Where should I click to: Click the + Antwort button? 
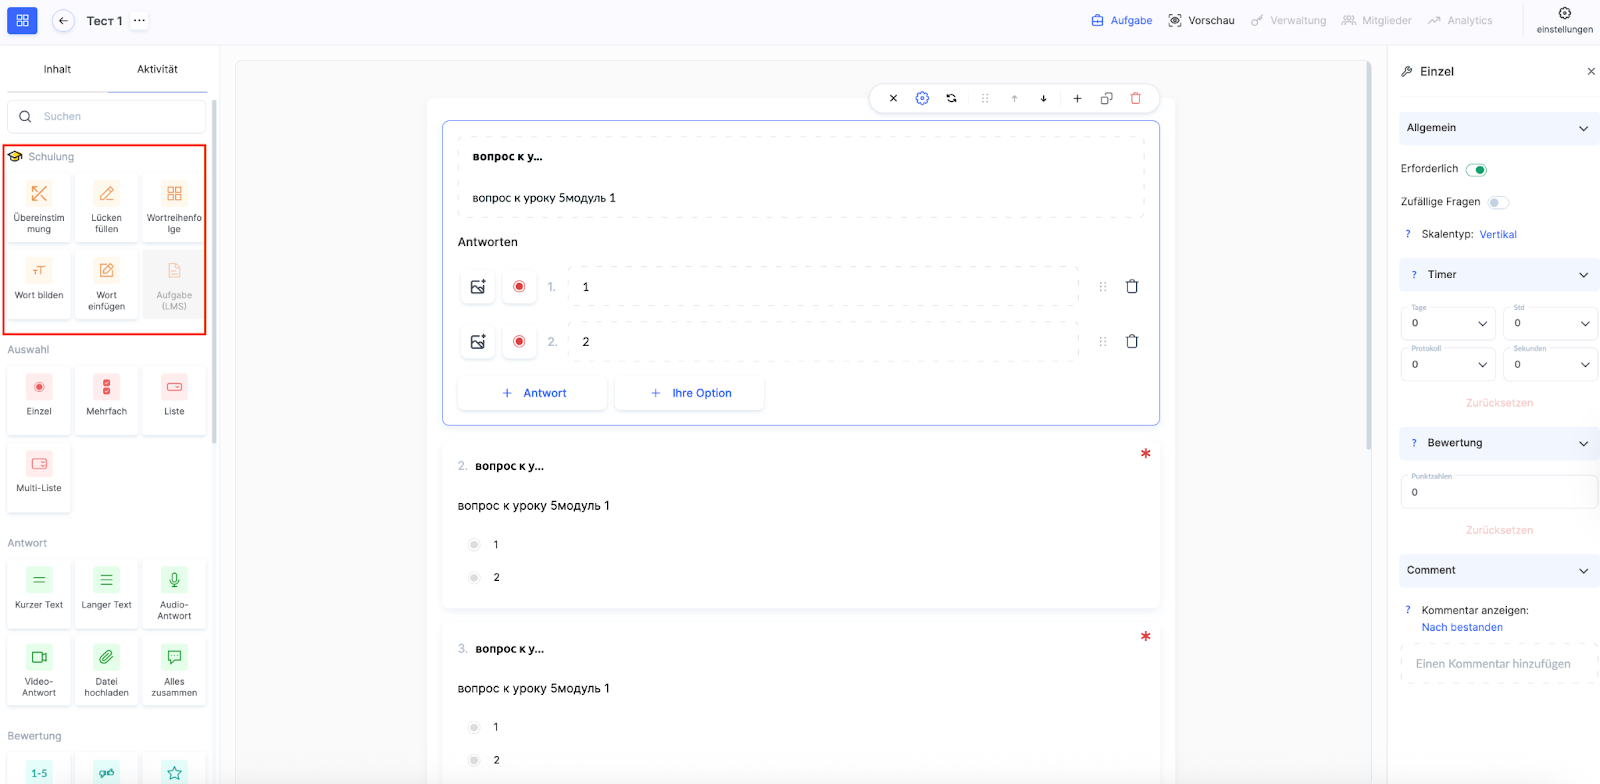click(533, 393)
